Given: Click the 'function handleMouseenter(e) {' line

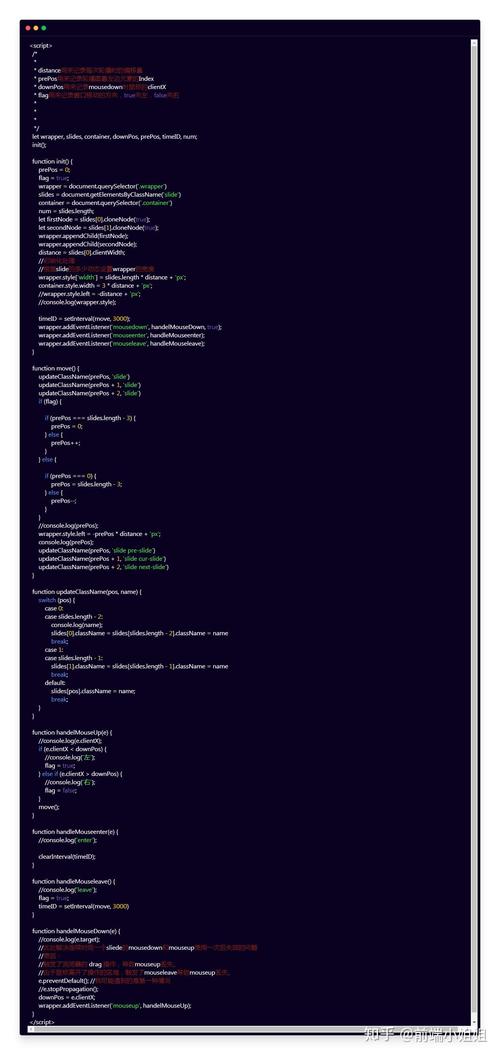Looking at the screenshot, I should point(75,832).
